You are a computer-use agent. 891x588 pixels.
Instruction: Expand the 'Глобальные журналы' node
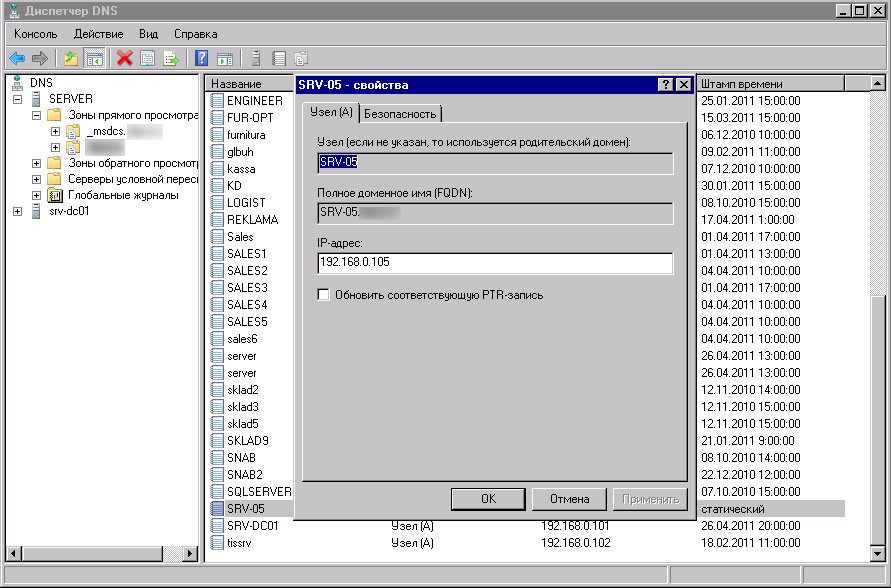(37, 195)
